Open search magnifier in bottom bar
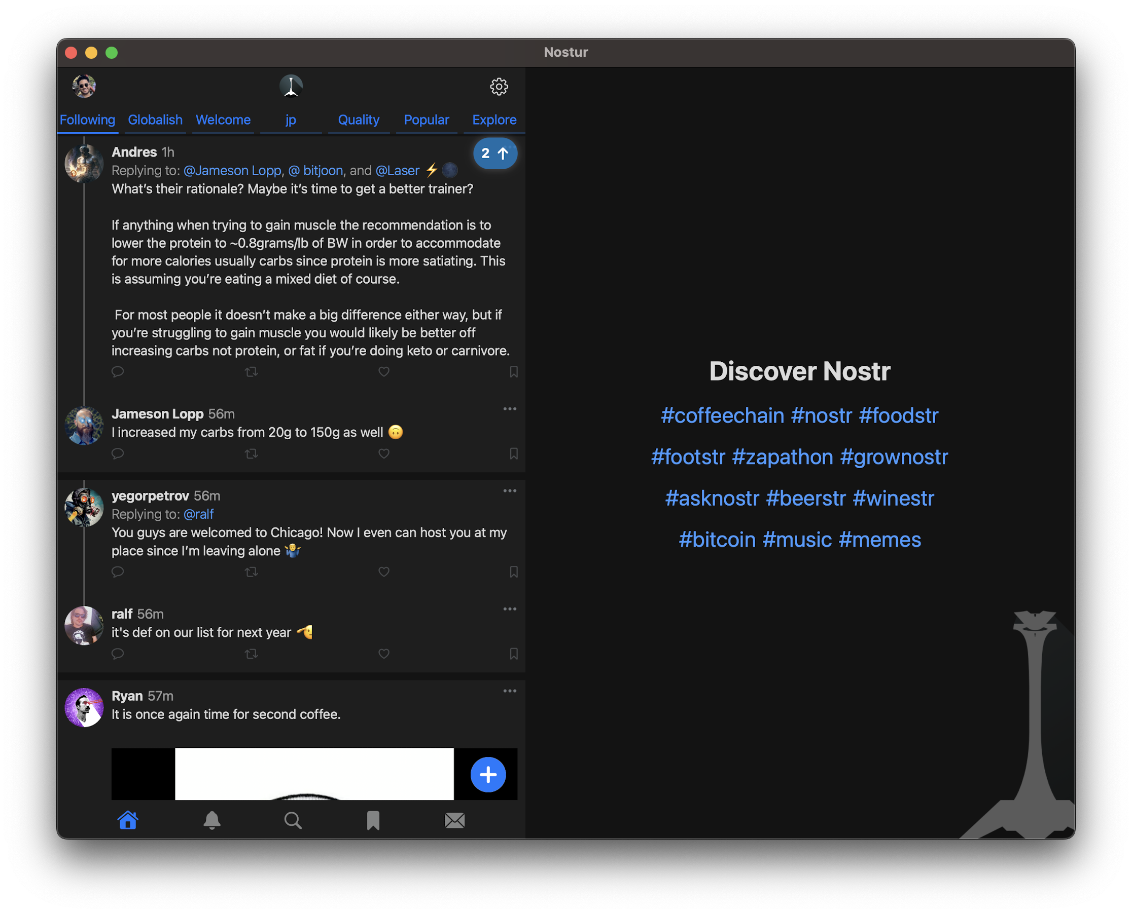The height and width of the screenshot is (914, 1132). (x=293, y=821)
